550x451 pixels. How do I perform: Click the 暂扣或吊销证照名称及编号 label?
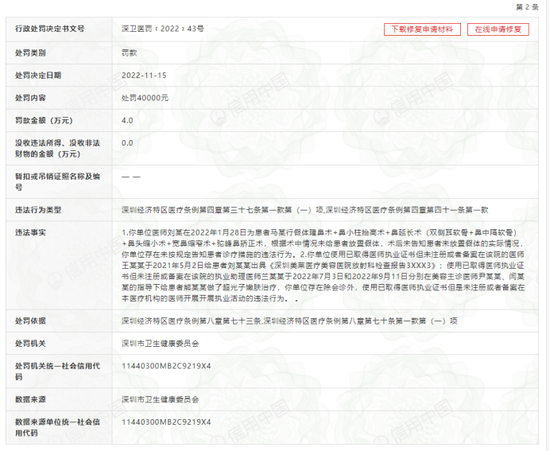58,182
